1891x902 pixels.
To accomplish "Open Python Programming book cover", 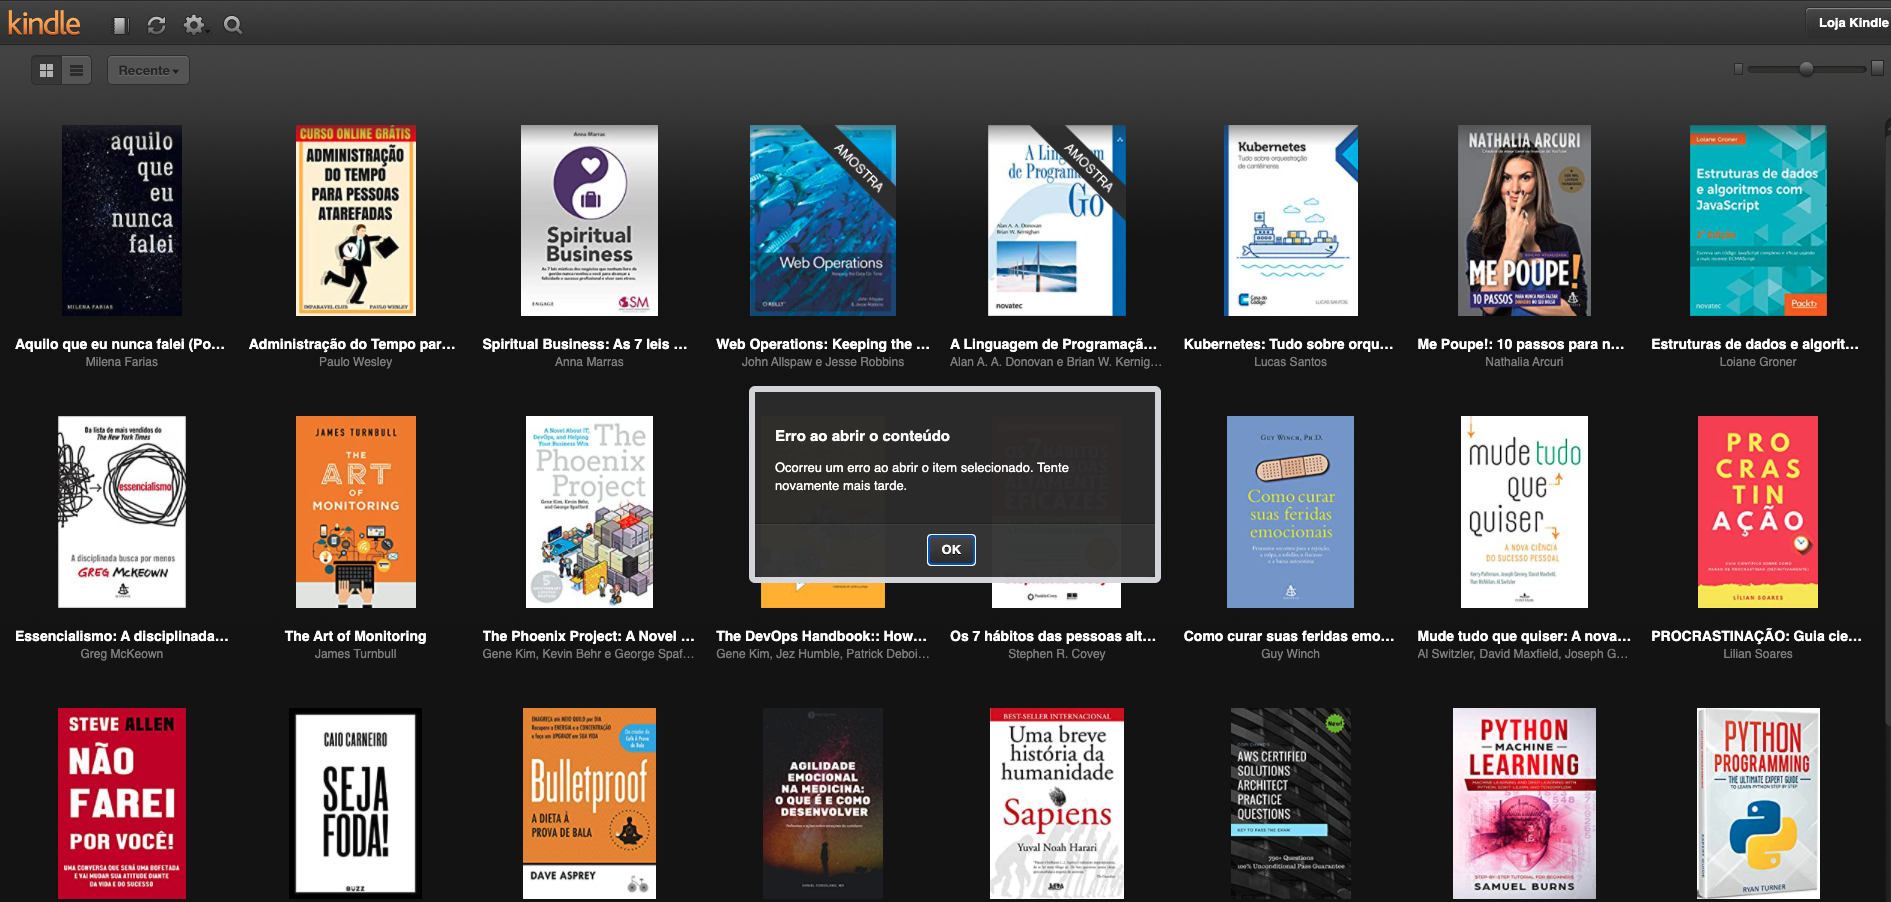I will [x=1758, y=804].
